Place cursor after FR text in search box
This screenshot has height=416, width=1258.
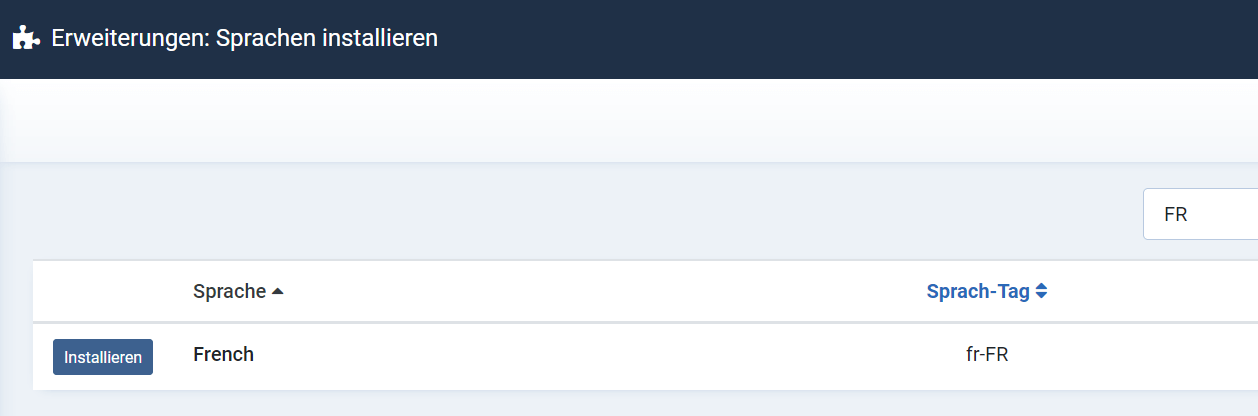click(x=1189, y=214)
